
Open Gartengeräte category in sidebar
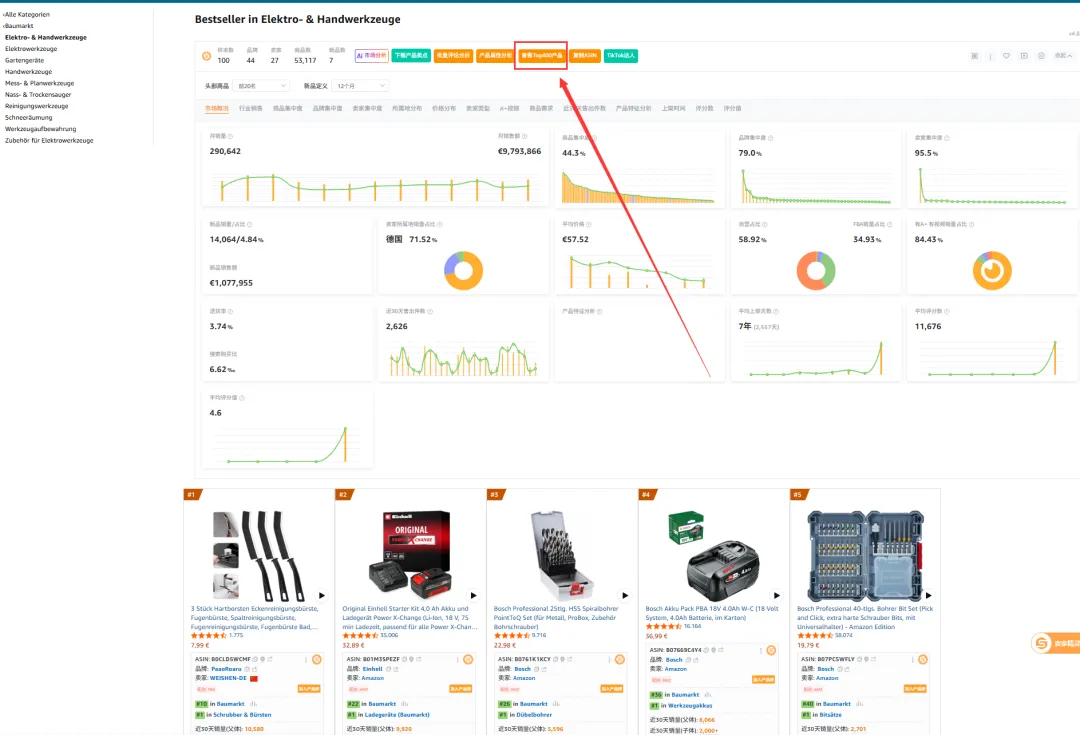(24, 61)
